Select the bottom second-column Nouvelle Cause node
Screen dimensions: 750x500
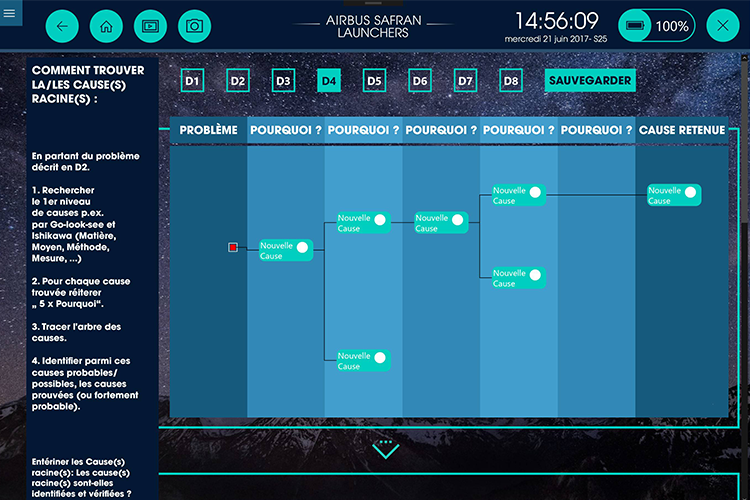click(362, 360)
